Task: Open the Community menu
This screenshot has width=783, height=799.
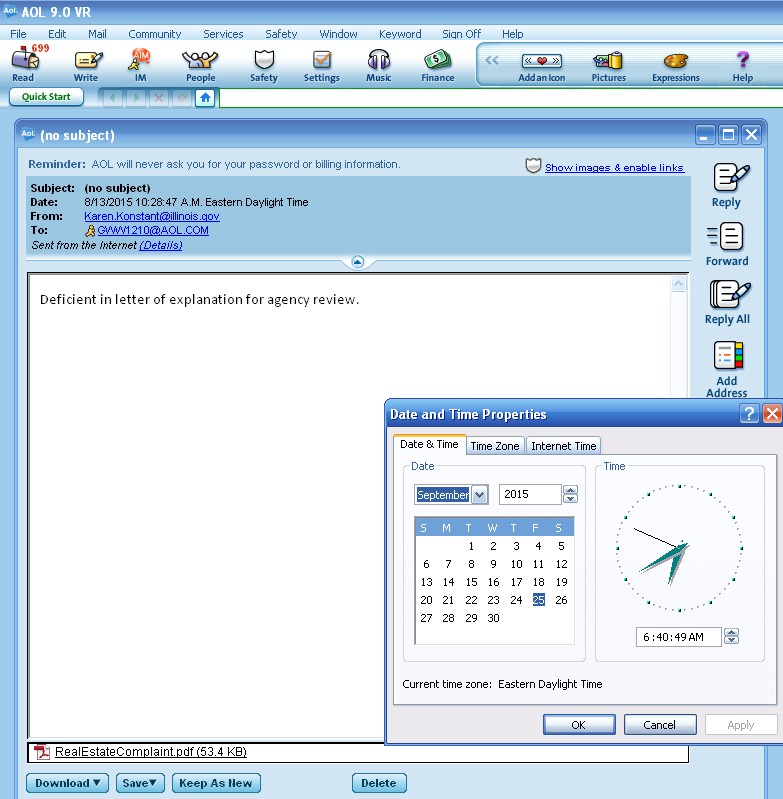Action: click(155, 34)
